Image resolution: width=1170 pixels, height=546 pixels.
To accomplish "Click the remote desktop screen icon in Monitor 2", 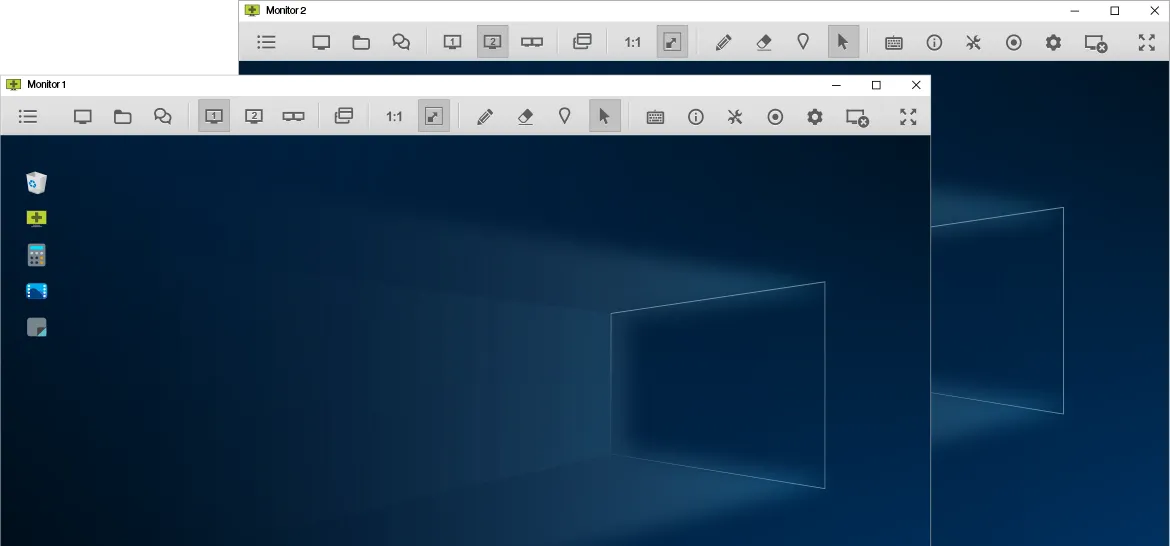I will 321,42.
